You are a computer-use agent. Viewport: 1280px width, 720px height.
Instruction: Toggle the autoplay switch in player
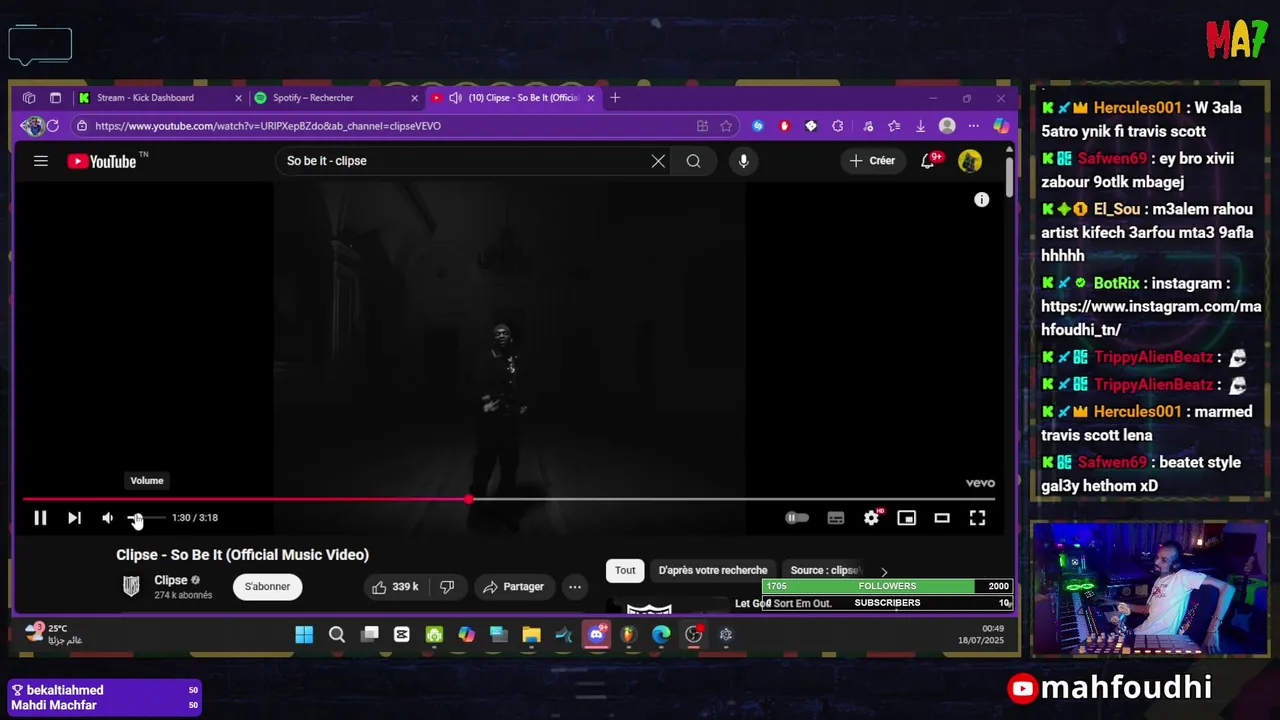click(797, 518)
